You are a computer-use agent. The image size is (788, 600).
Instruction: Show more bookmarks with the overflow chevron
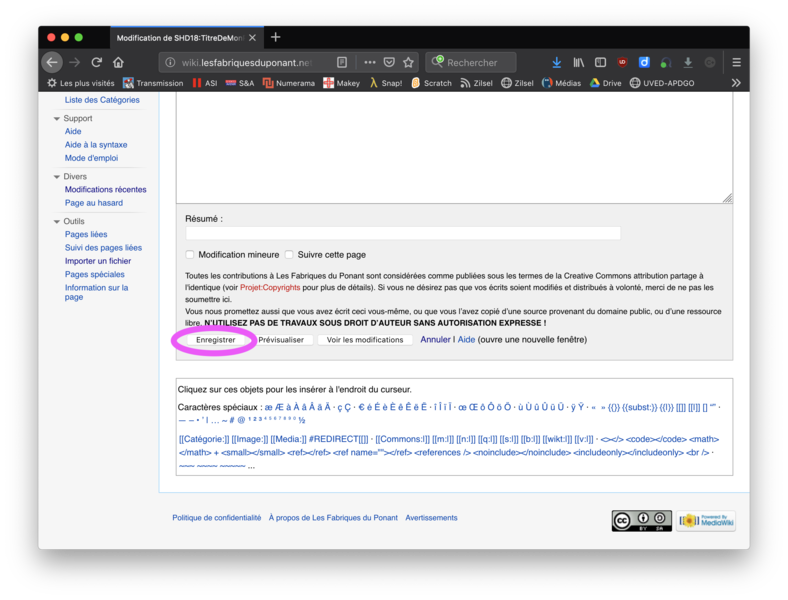[736, 83]
